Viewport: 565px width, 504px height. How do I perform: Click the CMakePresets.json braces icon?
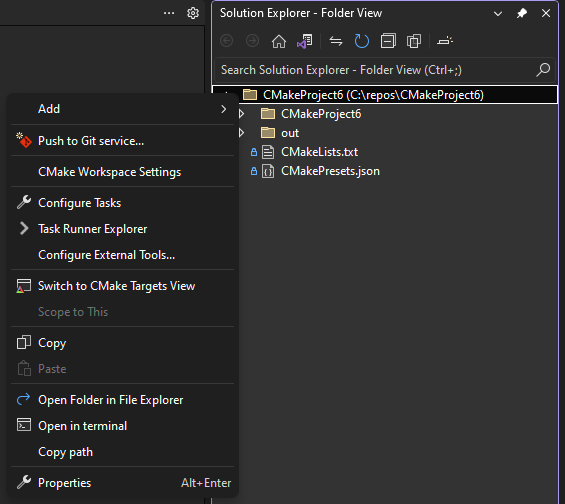[268, 171]
